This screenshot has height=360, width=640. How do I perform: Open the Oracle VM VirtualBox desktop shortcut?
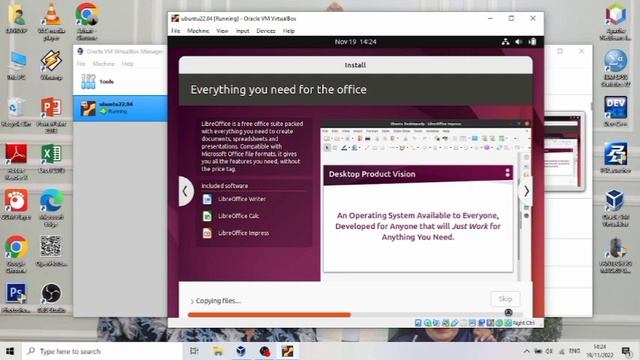616,208
